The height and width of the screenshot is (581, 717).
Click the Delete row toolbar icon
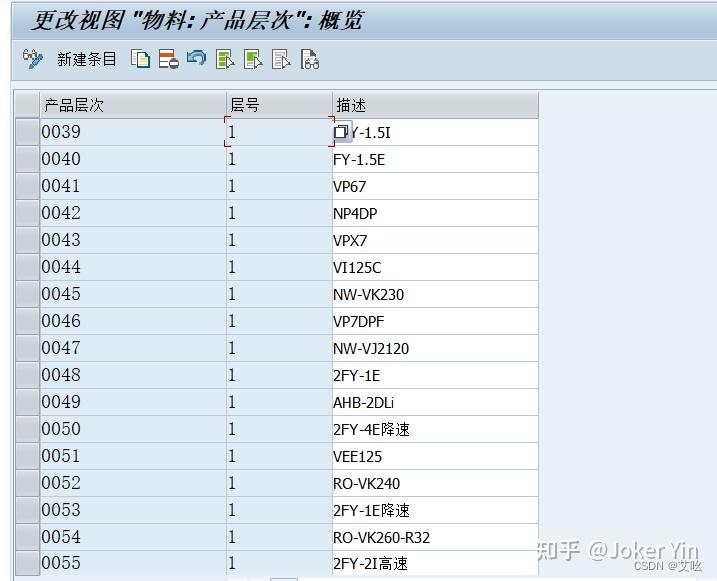tap(168, 59)
